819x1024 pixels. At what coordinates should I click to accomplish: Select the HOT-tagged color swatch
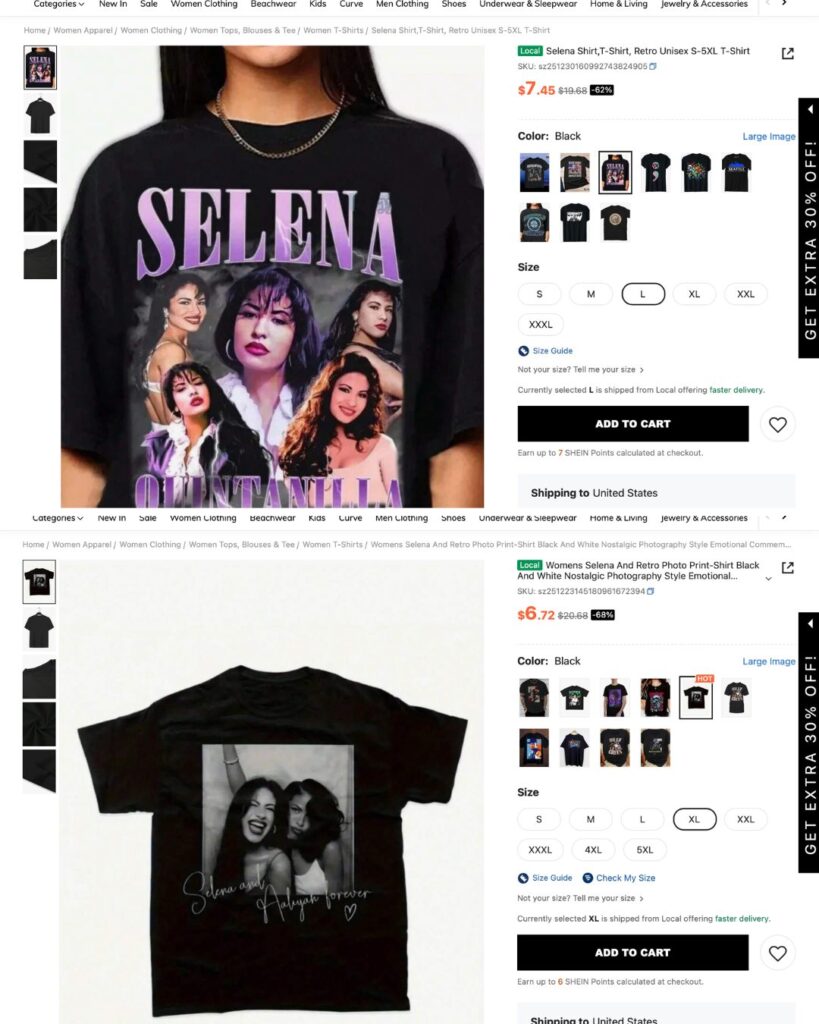(696, 697)
